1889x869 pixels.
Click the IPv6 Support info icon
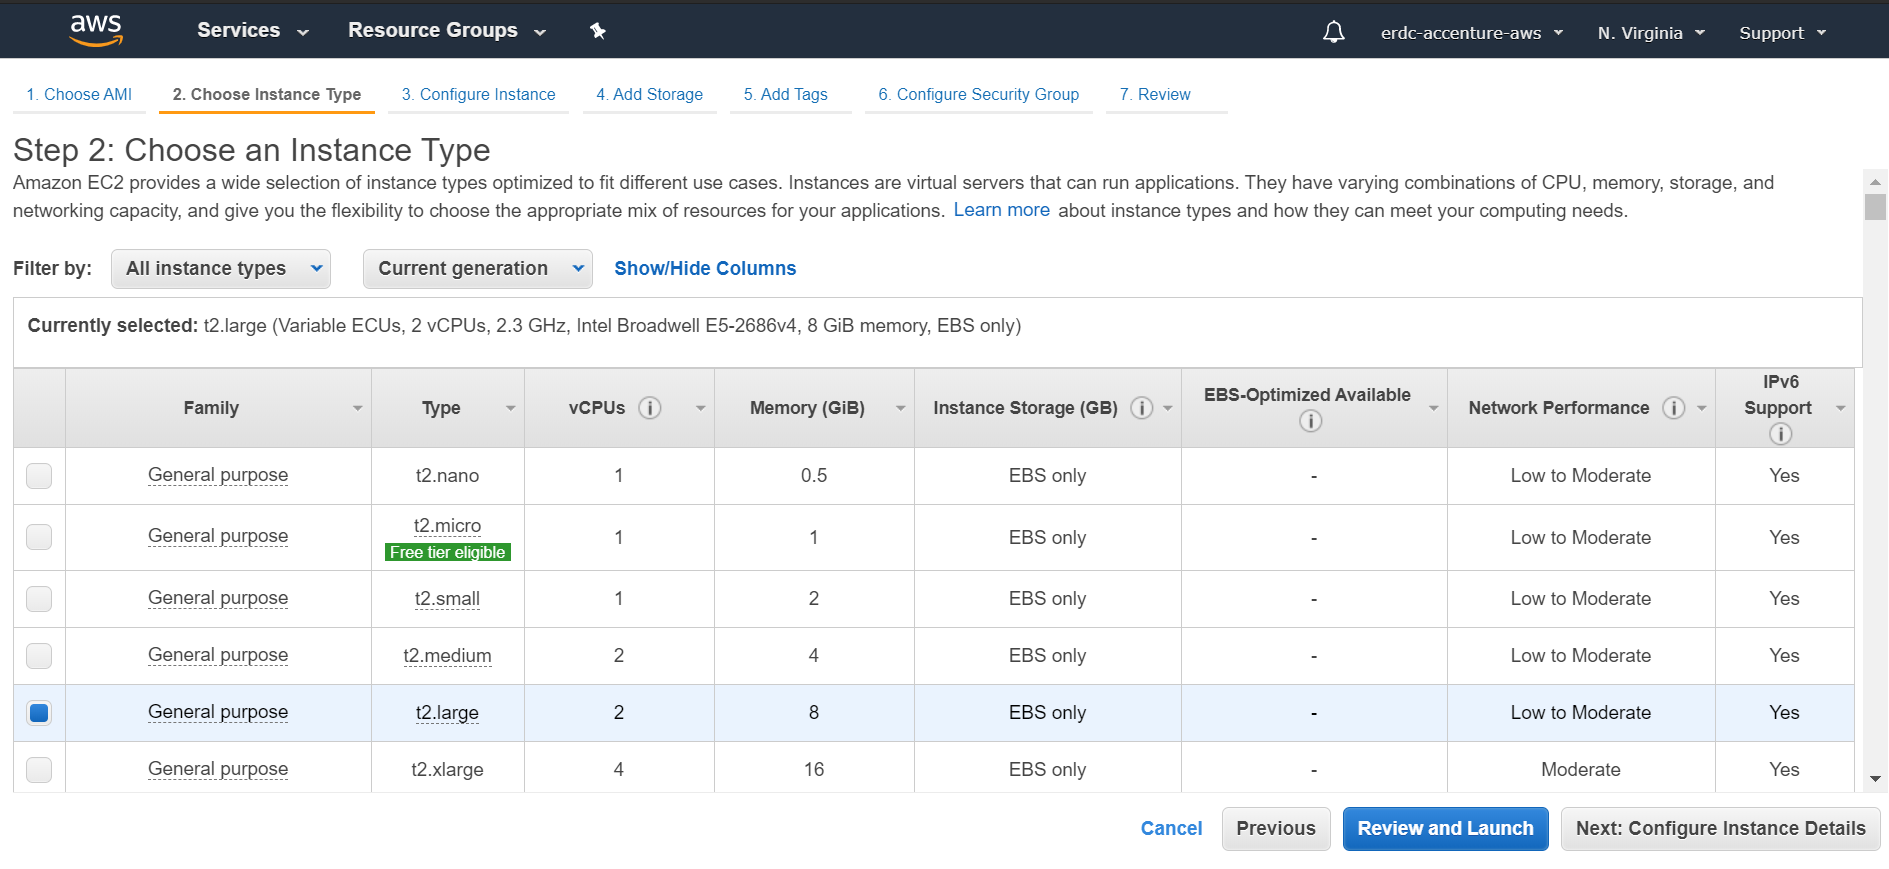[x=1780, y=433]
